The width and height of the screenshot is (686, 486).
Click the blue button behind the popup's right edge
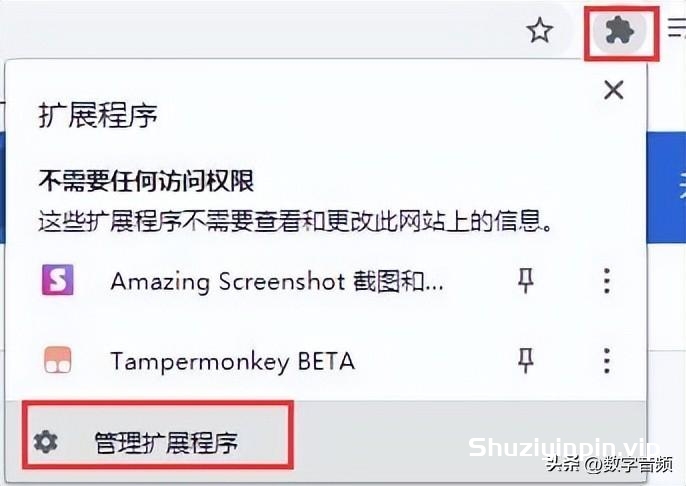point(666,187)
